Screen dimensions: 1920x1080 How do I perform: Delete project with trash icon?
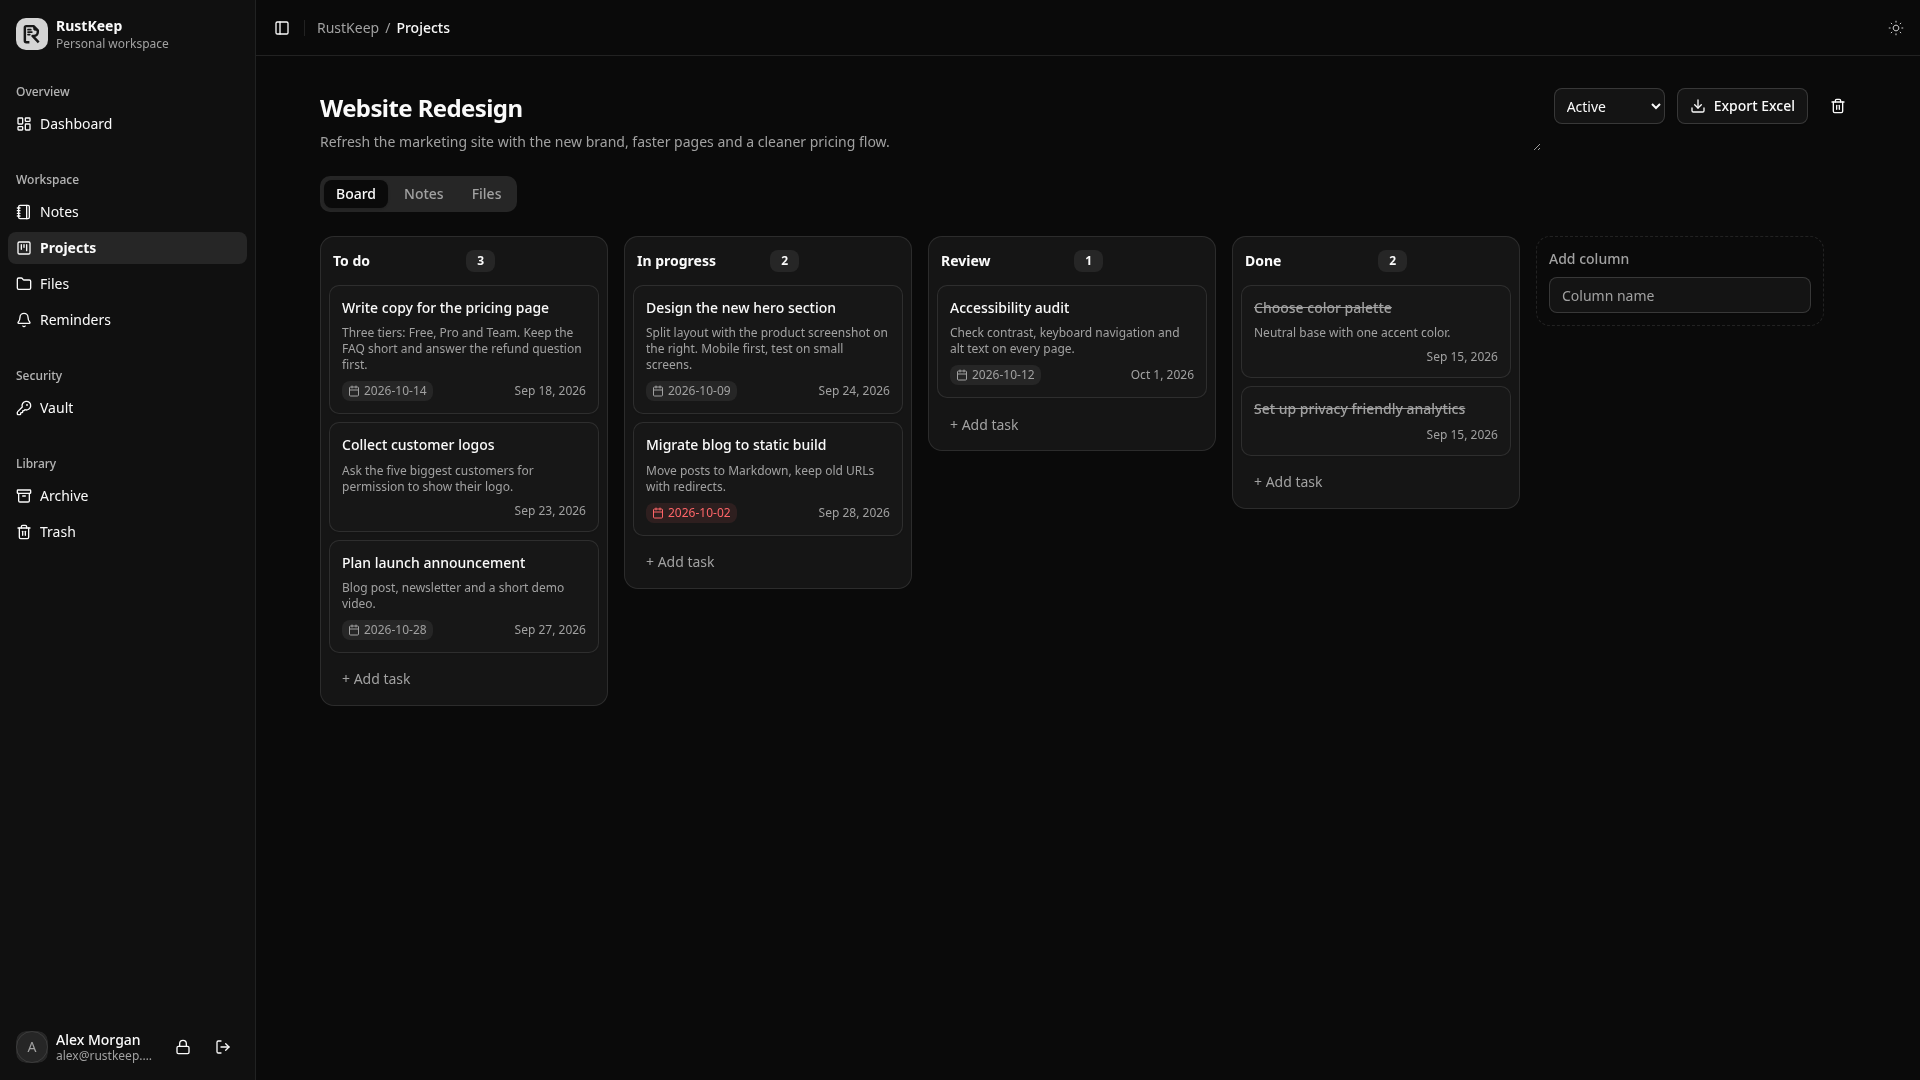pos(1837,106)
